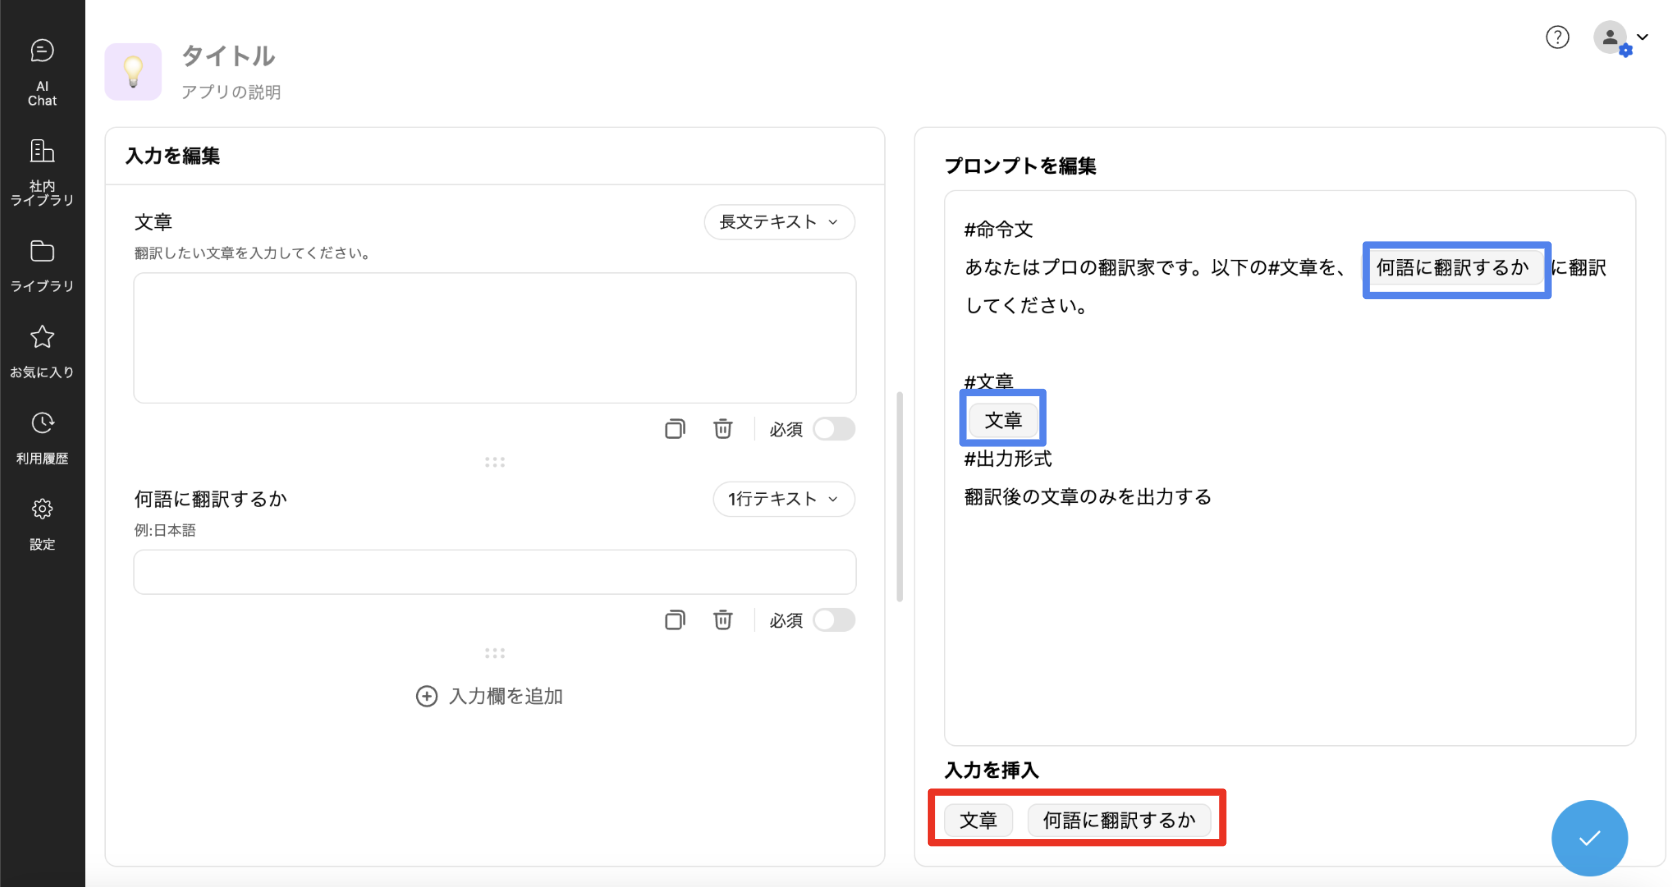Image resolution: width=1672 pixels, height=888 pixels.
Task: Delete the 何語に翻訳するか input field
Action: click(723, 620)
